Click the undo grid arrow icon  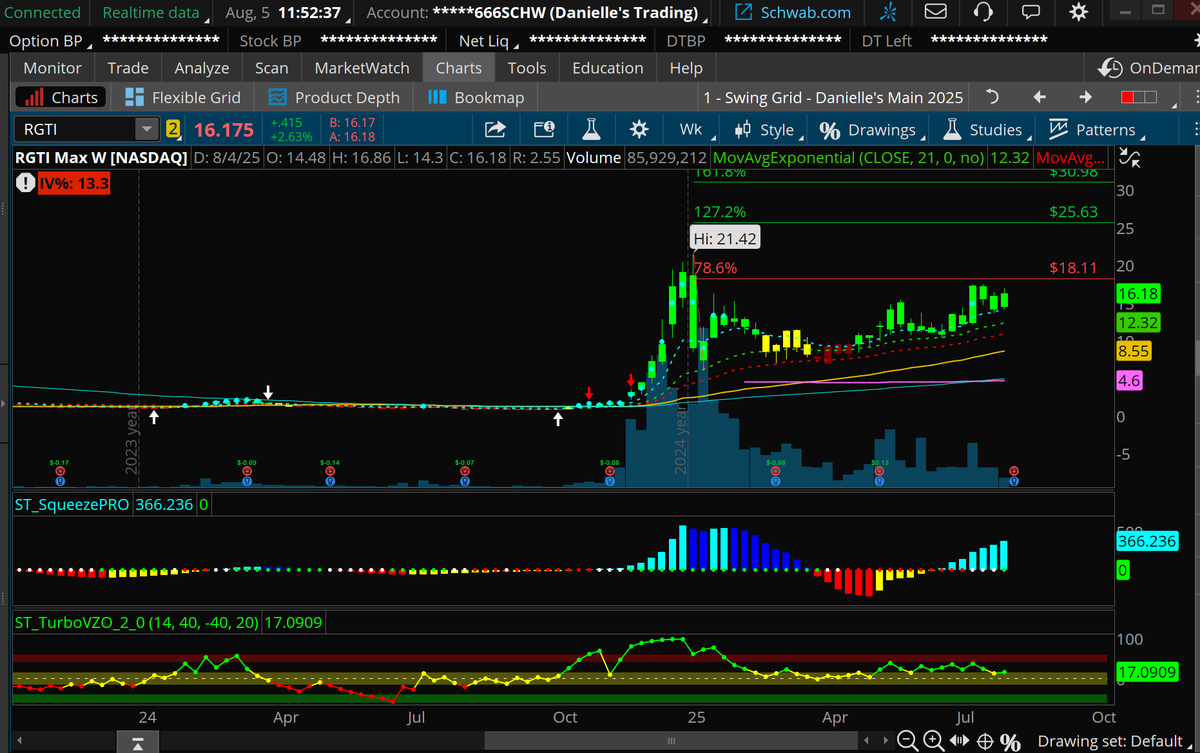click(992, 97)
